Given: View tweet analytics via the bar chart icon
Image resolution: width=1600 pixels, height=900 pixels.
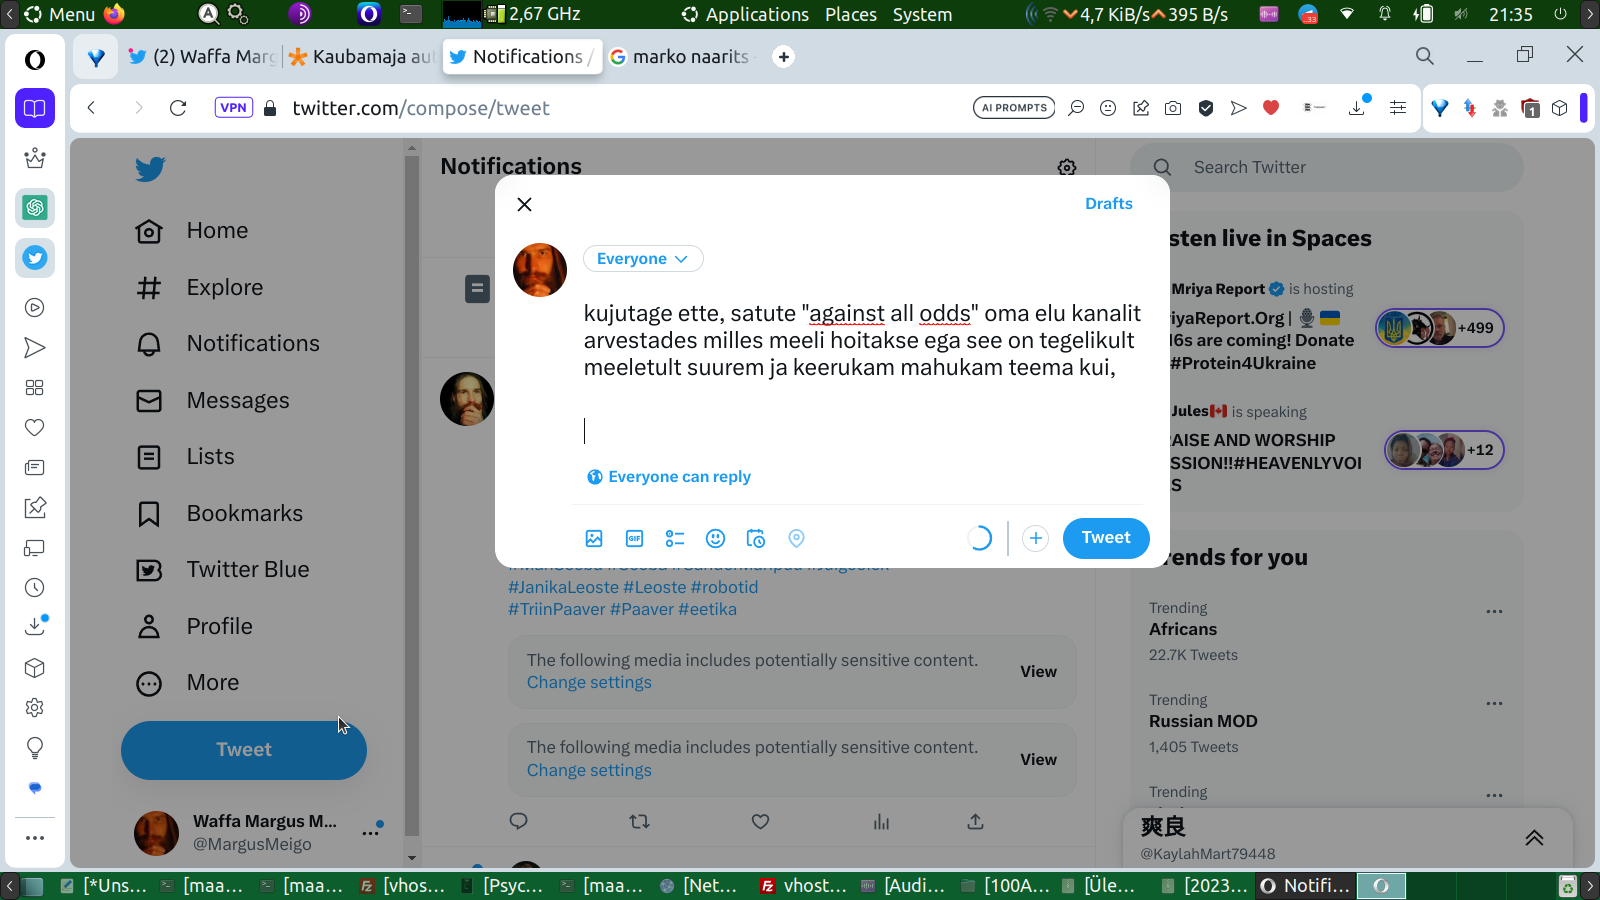Looking at the screenshot, I should 881,821.
